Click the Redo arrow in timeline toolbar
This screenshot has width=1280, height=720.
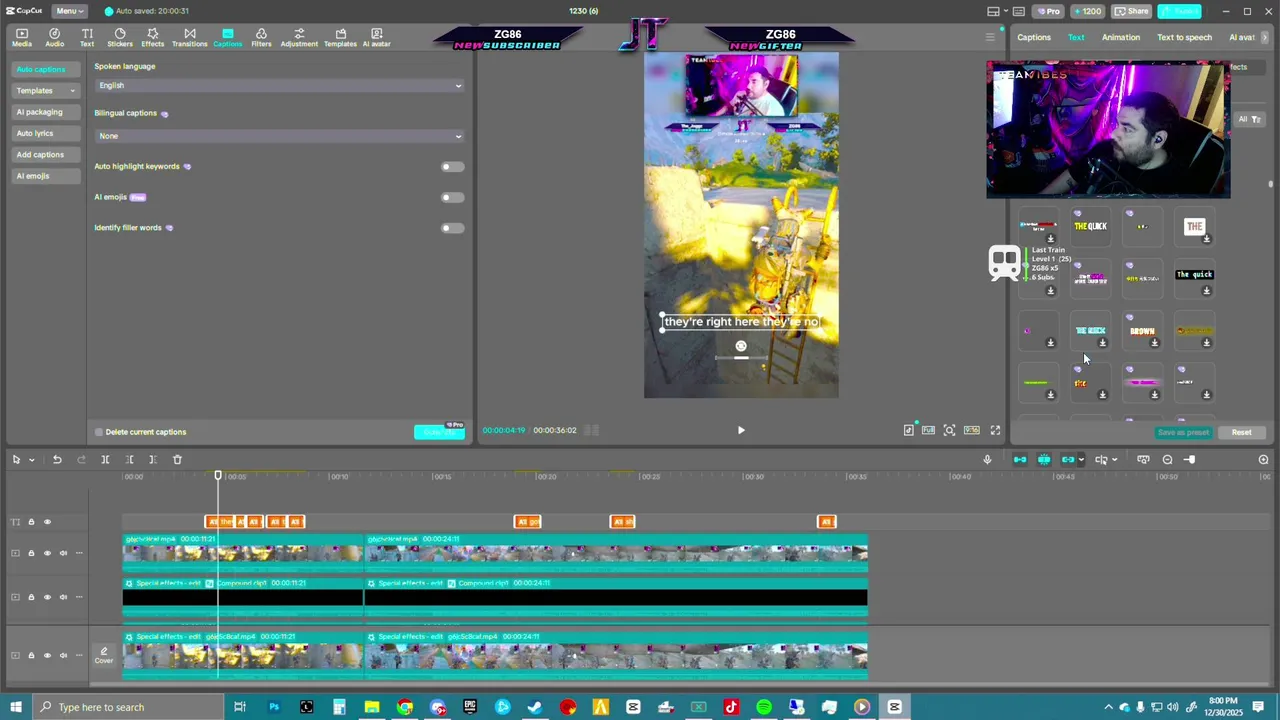81,459
